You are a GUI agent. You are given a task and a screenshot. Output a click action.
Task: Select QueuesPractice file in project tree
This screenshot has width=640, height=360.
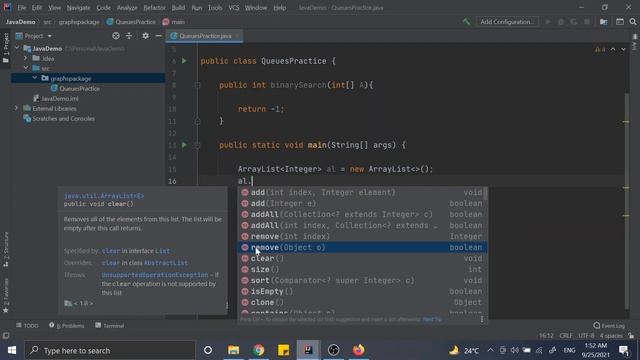pyautogui.click(x=79, y=88)
